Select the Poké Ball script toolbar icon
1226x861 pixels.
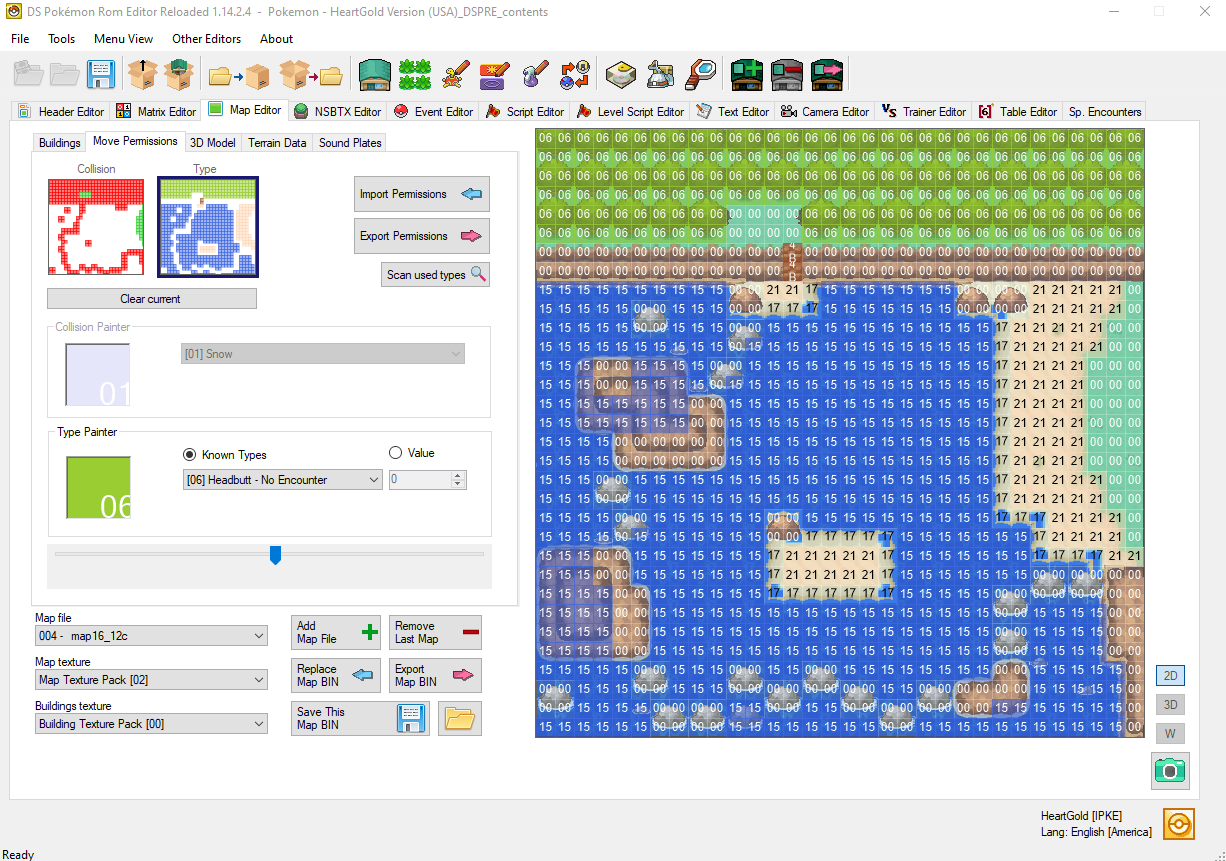pos(573,74)
